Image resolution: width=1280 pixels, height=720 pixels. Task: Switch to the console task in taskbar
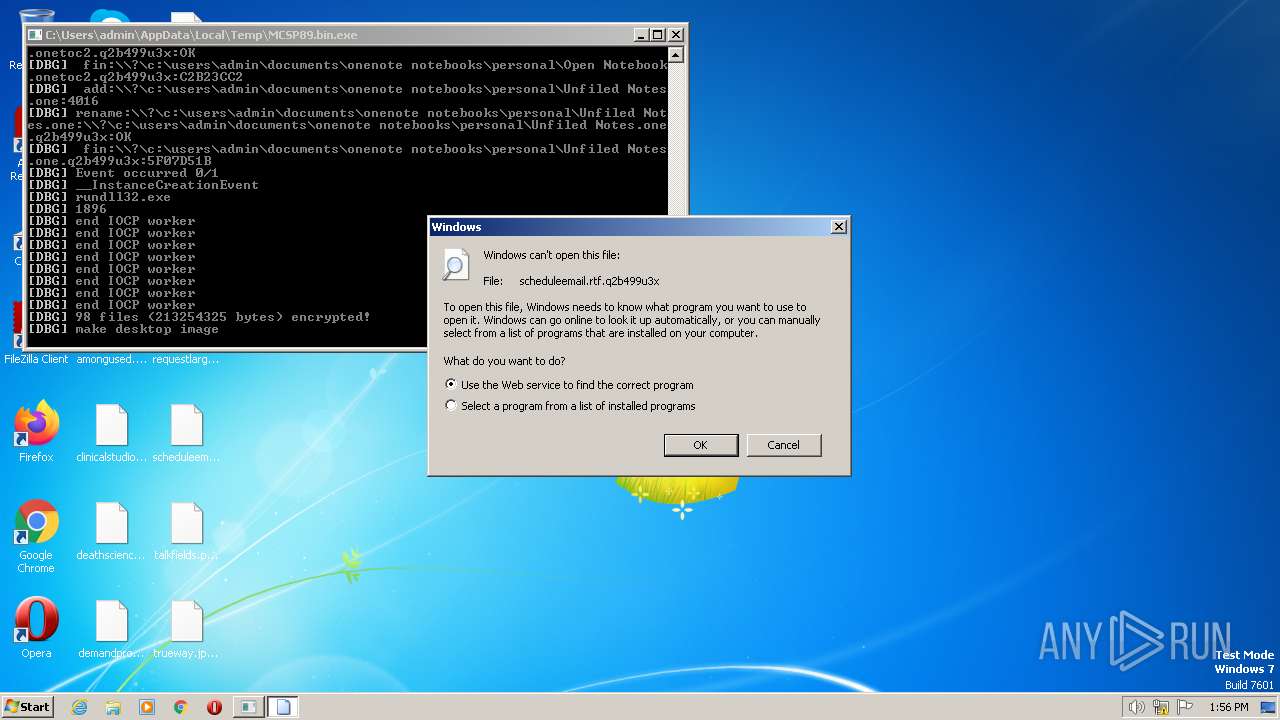(247, 707)
